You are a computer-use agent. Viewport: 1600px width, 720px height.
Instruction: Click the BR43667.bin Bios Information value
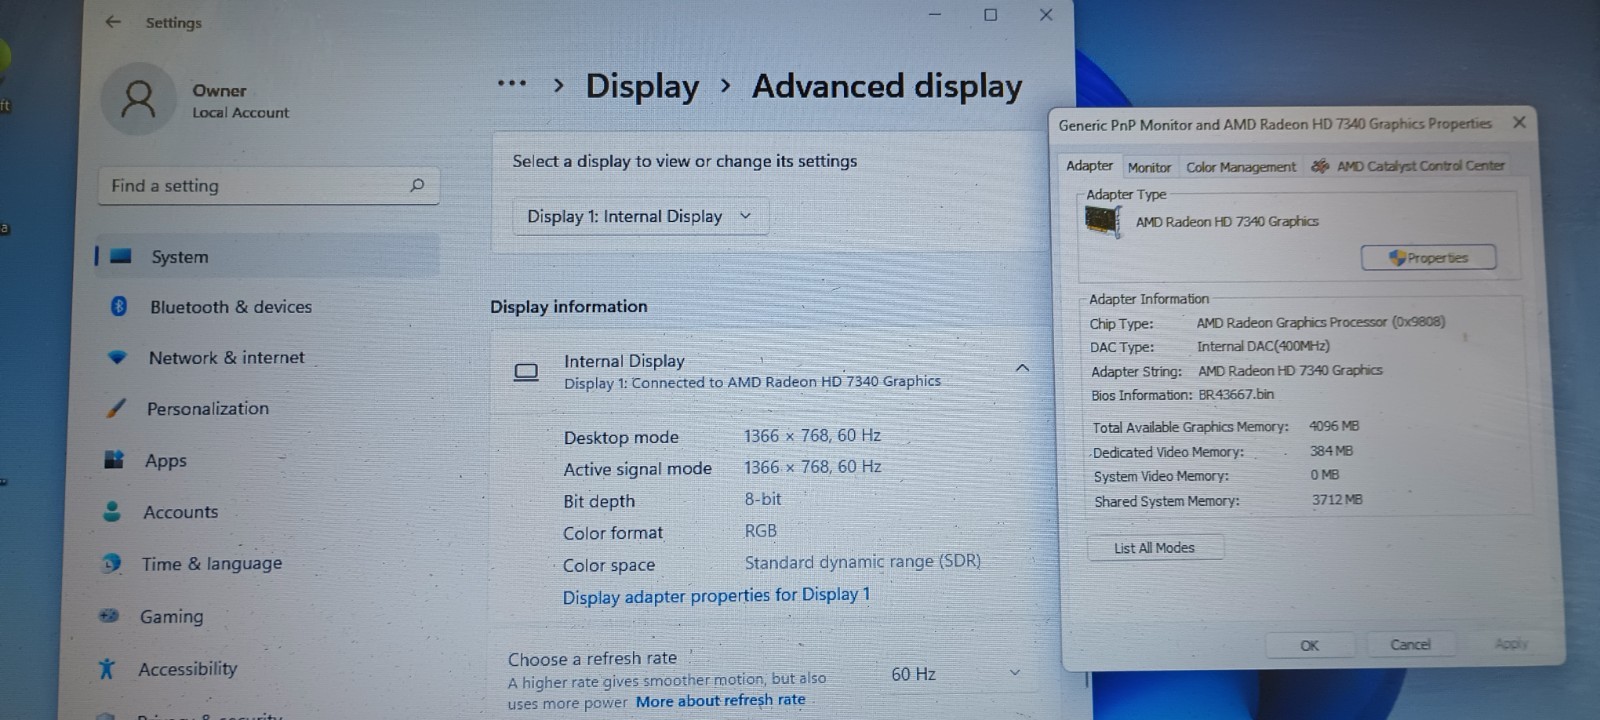[1236, 394]
